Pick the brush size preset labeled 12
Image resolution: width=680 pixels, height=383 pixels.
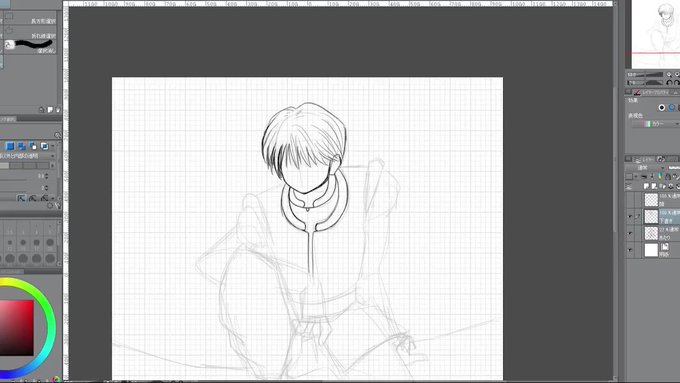tap(10, 244)
